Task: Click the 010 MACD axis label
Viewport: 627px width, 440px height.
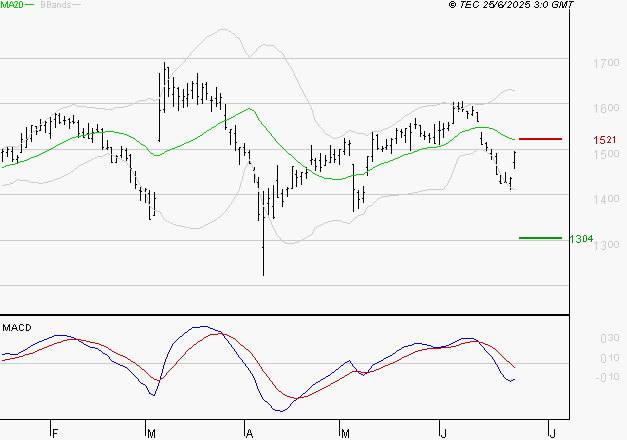Action: click(610, 358)
